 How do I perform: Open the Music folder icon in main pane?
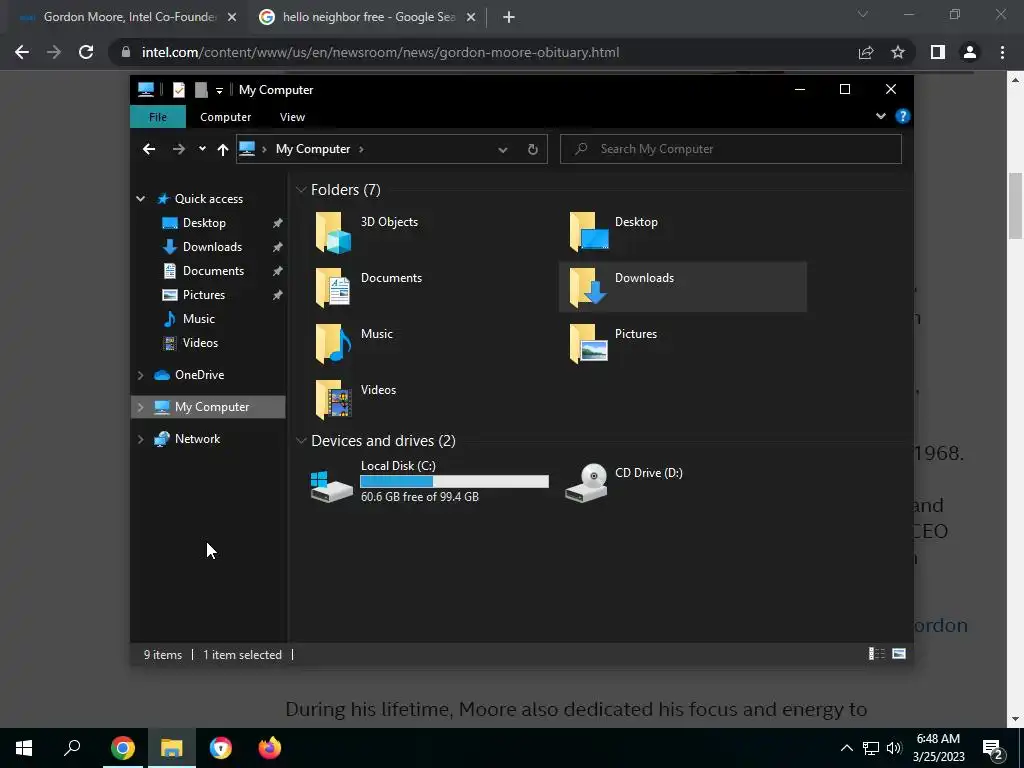(334, 344)
